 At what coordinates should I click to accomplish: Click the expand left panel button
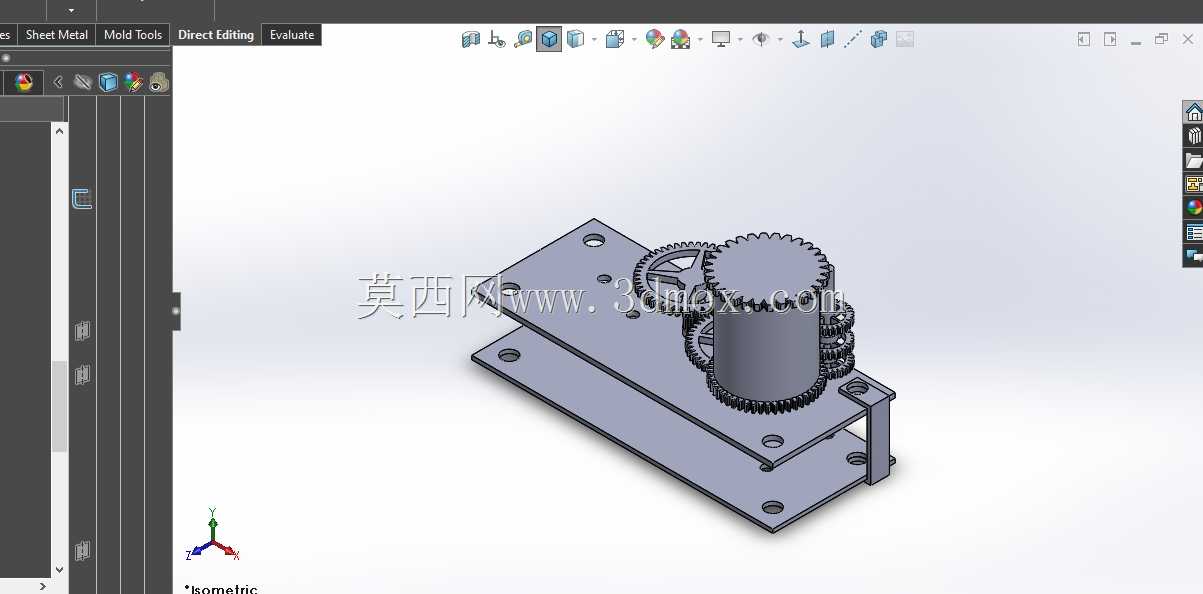[x=1084, y=39]
